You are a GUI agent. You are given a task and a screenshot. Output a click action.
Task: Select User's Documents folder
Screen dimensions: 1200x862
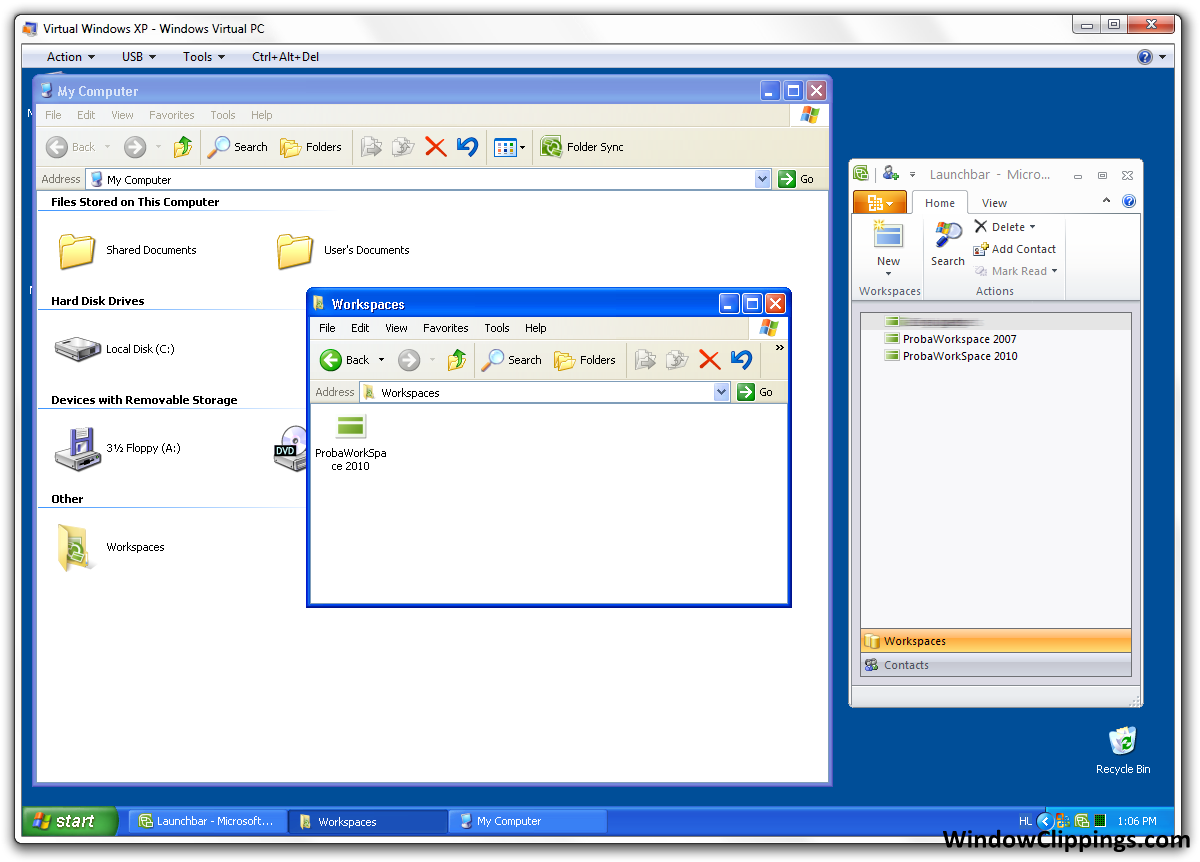(x=343, y=250)
